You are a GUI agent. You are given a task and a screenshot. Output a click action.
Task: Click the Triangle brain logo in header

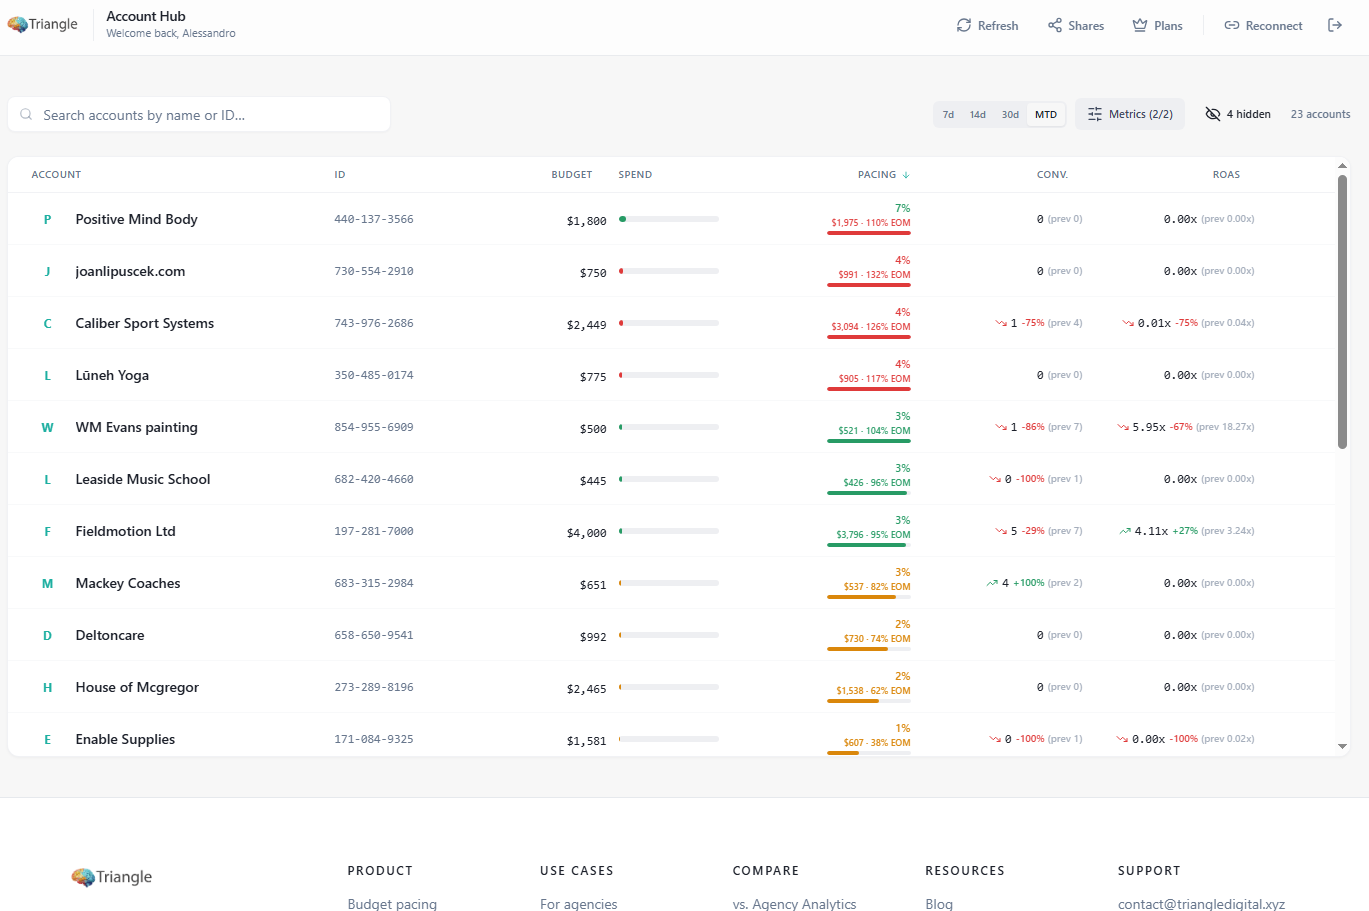click(42, 24)
